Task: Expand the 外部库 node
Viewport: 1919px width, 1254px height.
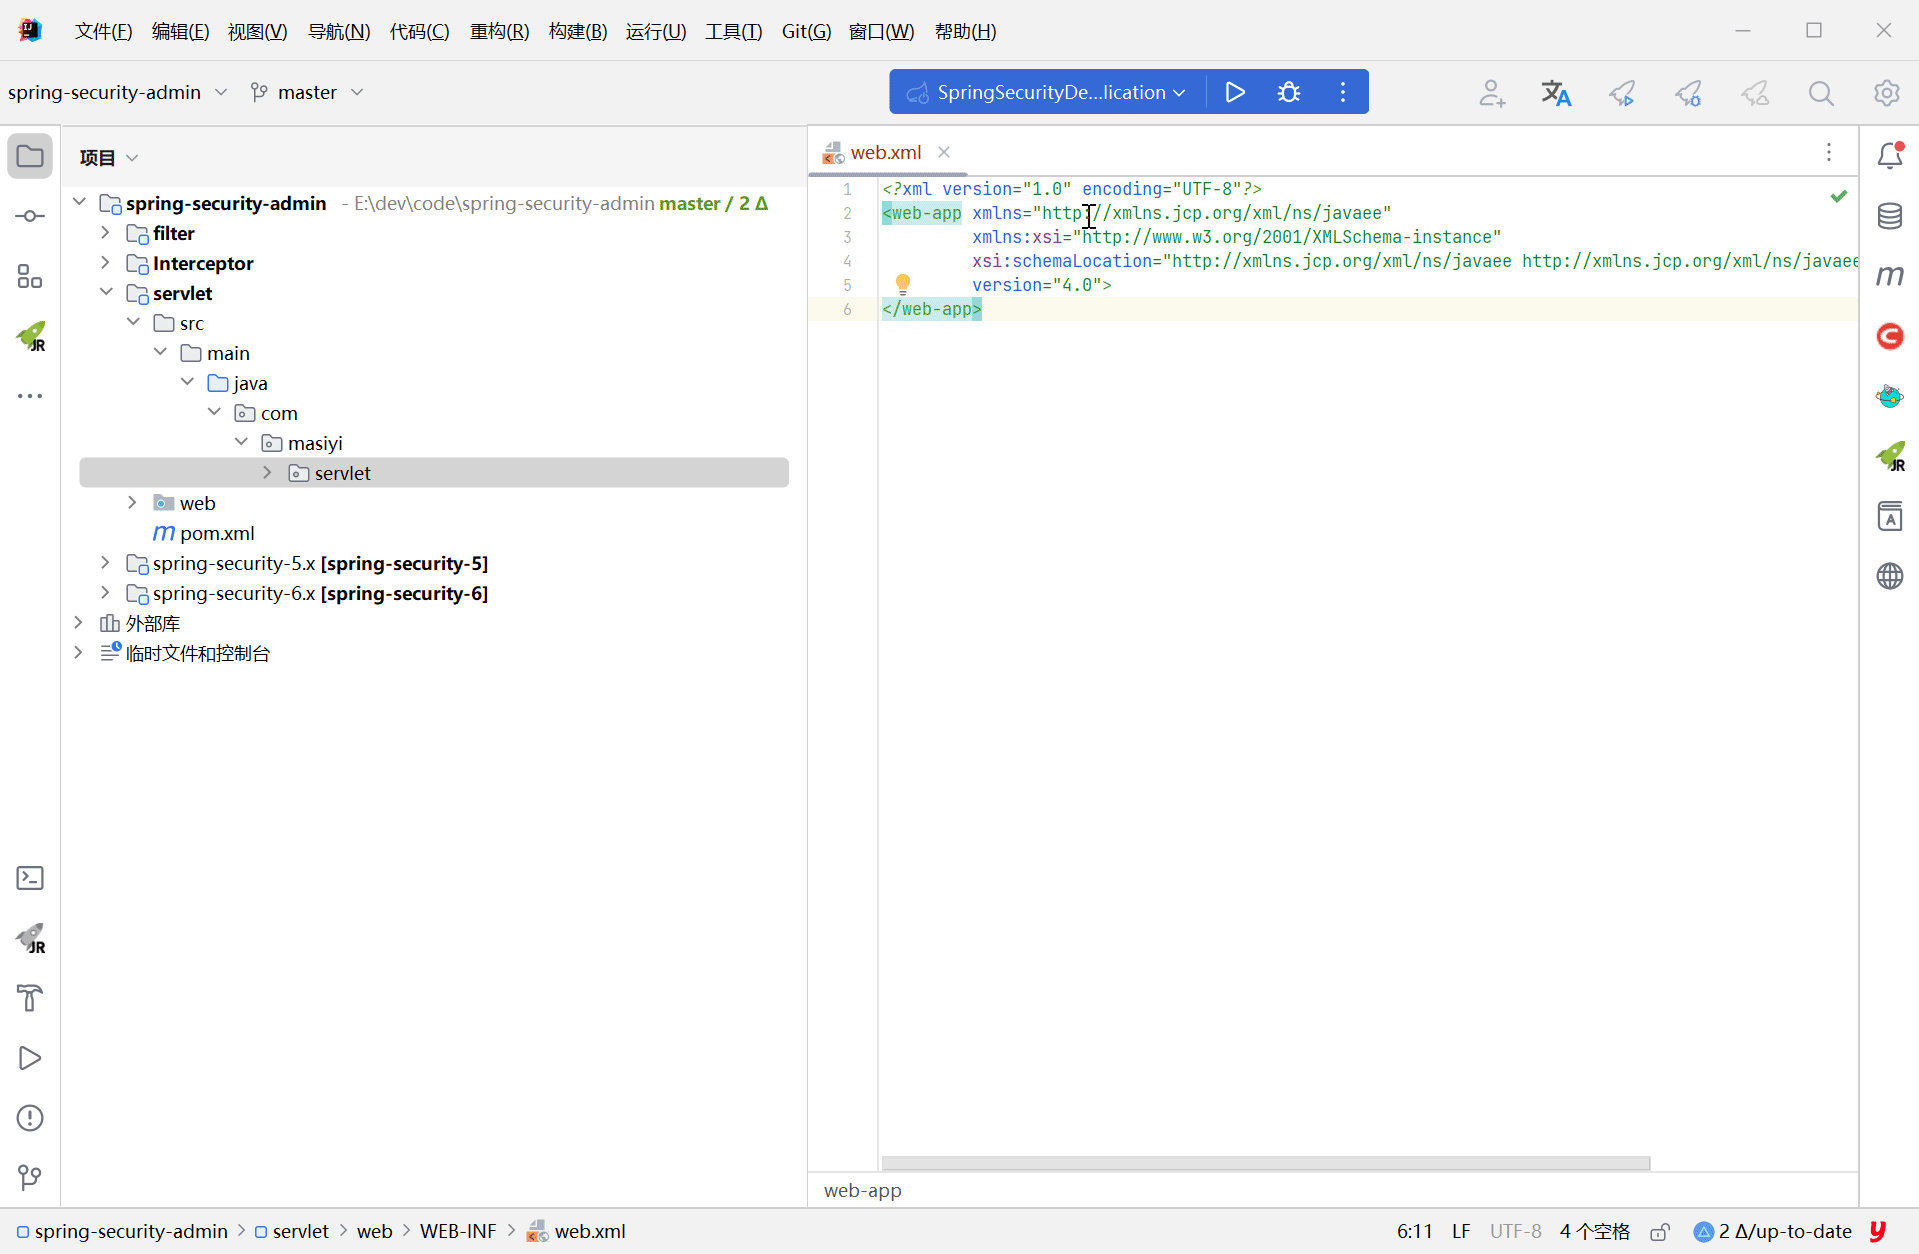Action: pyautogui.click(x=78, y=623)
